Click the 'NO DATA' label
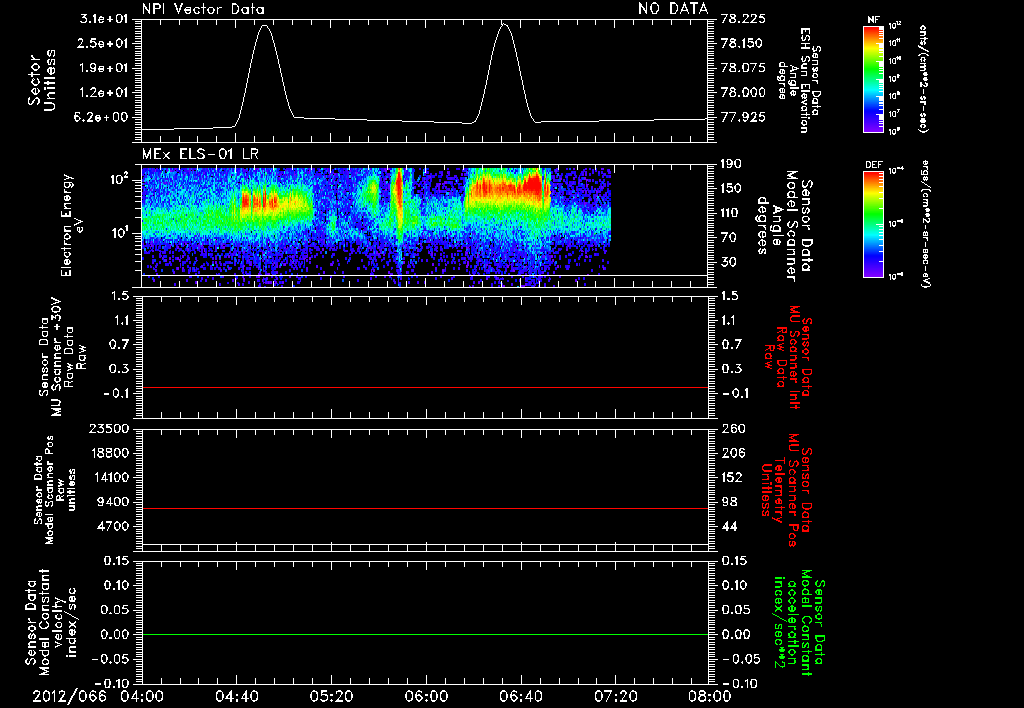Image resolution: width=1024 pixels, height=708 pixels. [x=673, y=8]
